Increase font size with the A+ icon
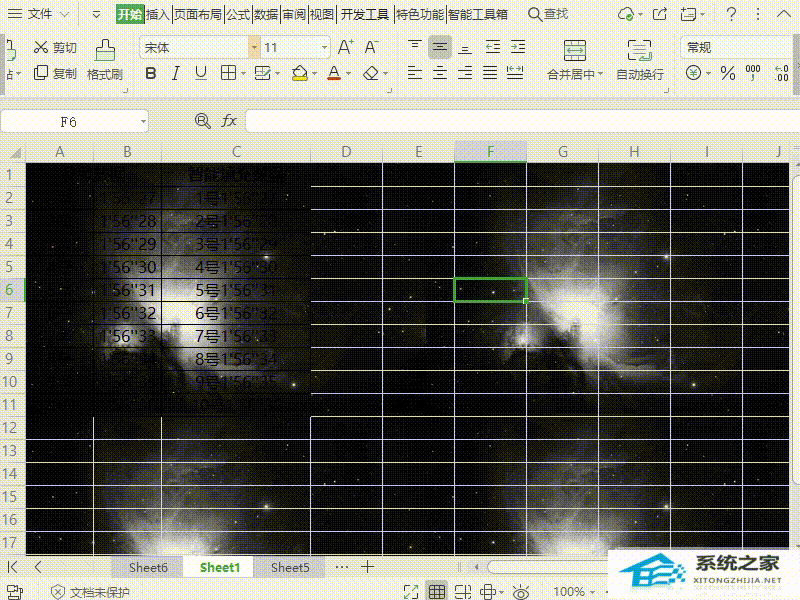The width and height of the screenshot is (800, 600). (345, 47)
